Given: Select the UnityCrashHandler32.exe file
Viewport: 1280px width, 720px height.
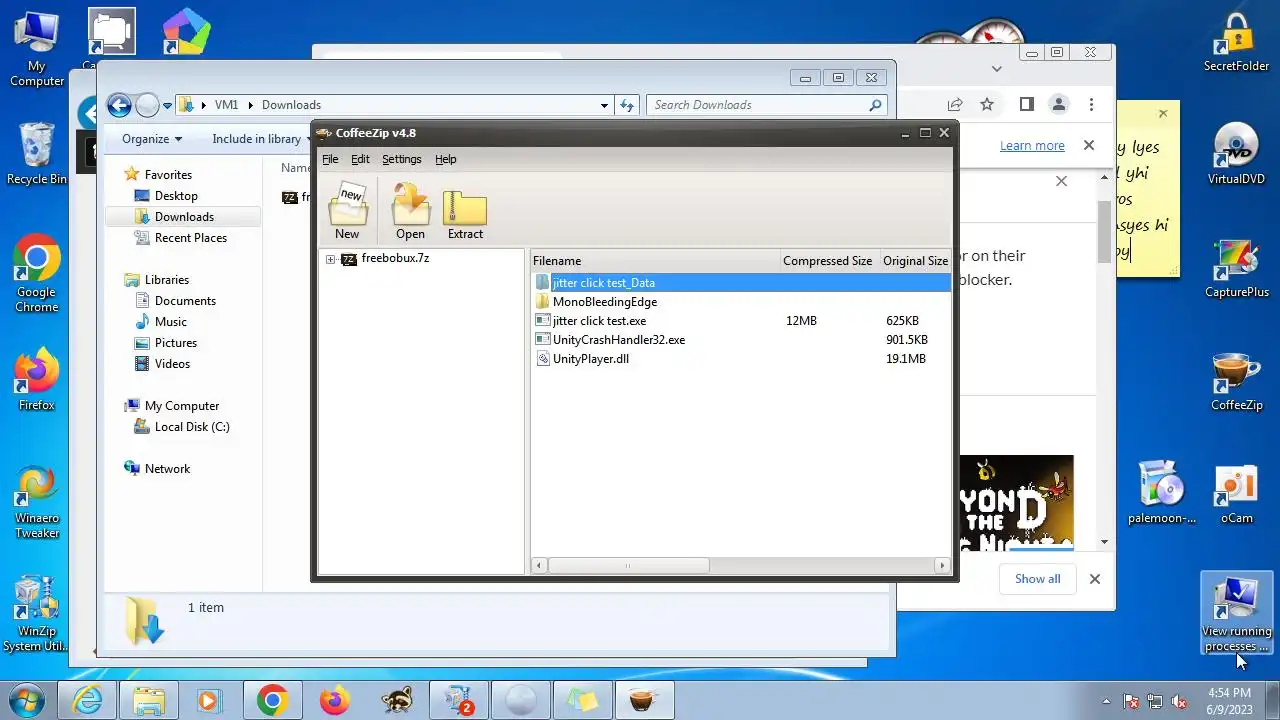Looking at the screenshot, I should point(741,340).
